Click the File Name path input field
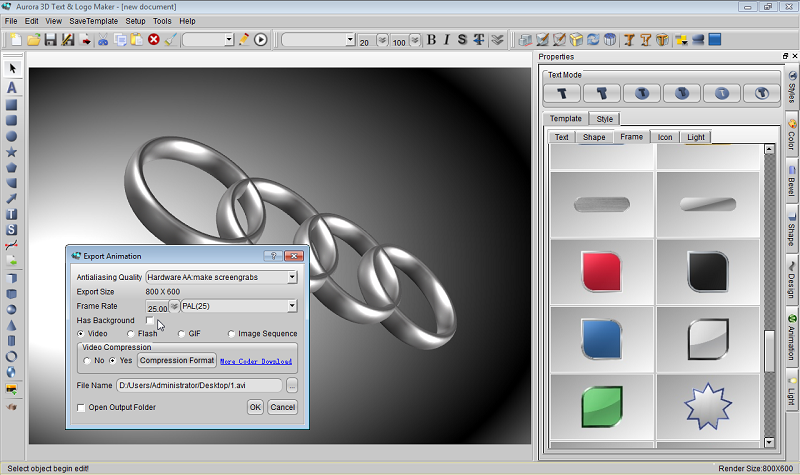800x475 pixels. 199,386
